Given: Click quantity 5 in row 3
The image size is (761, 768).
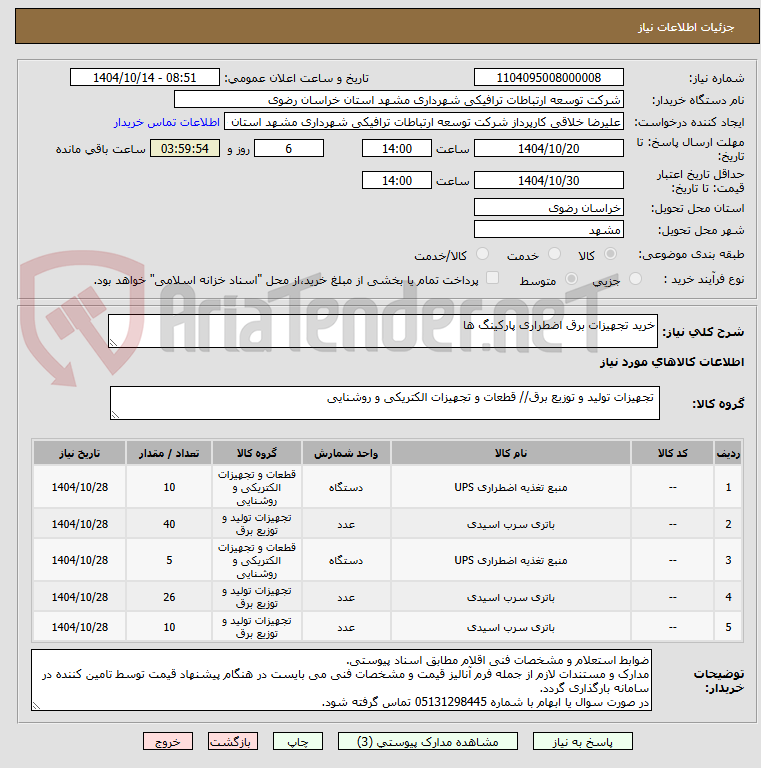Looking at the screenshot, I should tap(169, 560).
